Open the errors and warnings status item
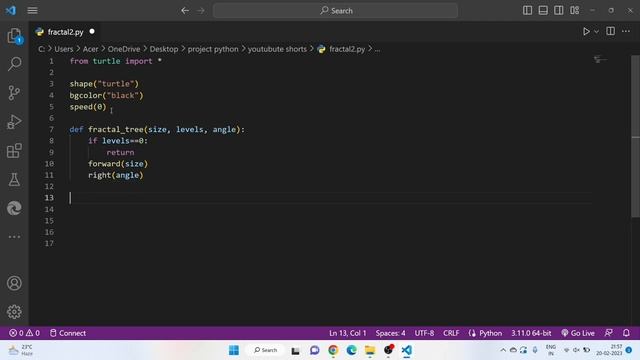640x360 pixels. tap(24, 333)
